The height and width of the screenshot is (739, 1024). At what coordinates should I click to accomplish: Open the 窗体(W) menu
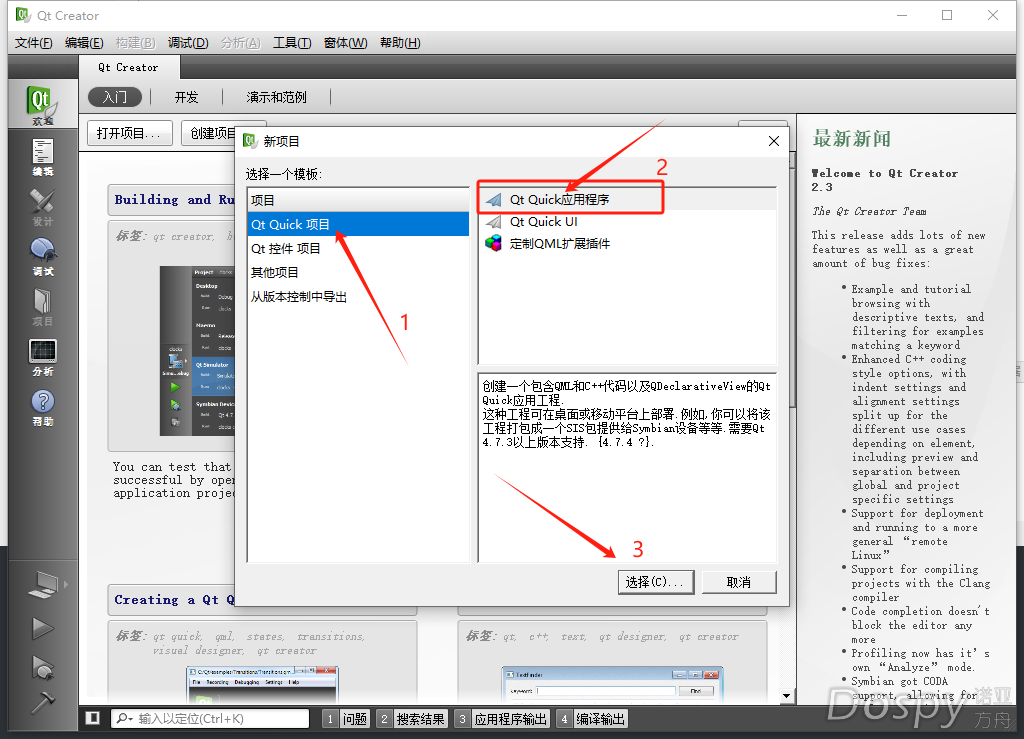click(345, 43)
